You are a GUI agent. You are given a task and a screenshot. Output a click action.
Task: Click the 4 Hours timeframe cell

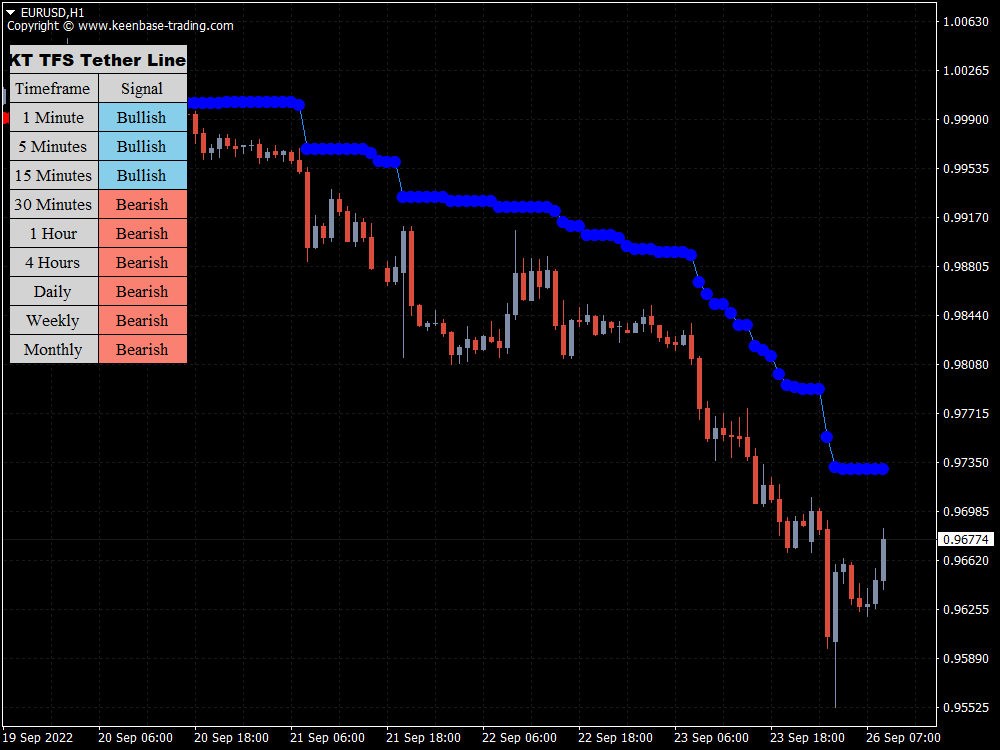coord(54,263)
